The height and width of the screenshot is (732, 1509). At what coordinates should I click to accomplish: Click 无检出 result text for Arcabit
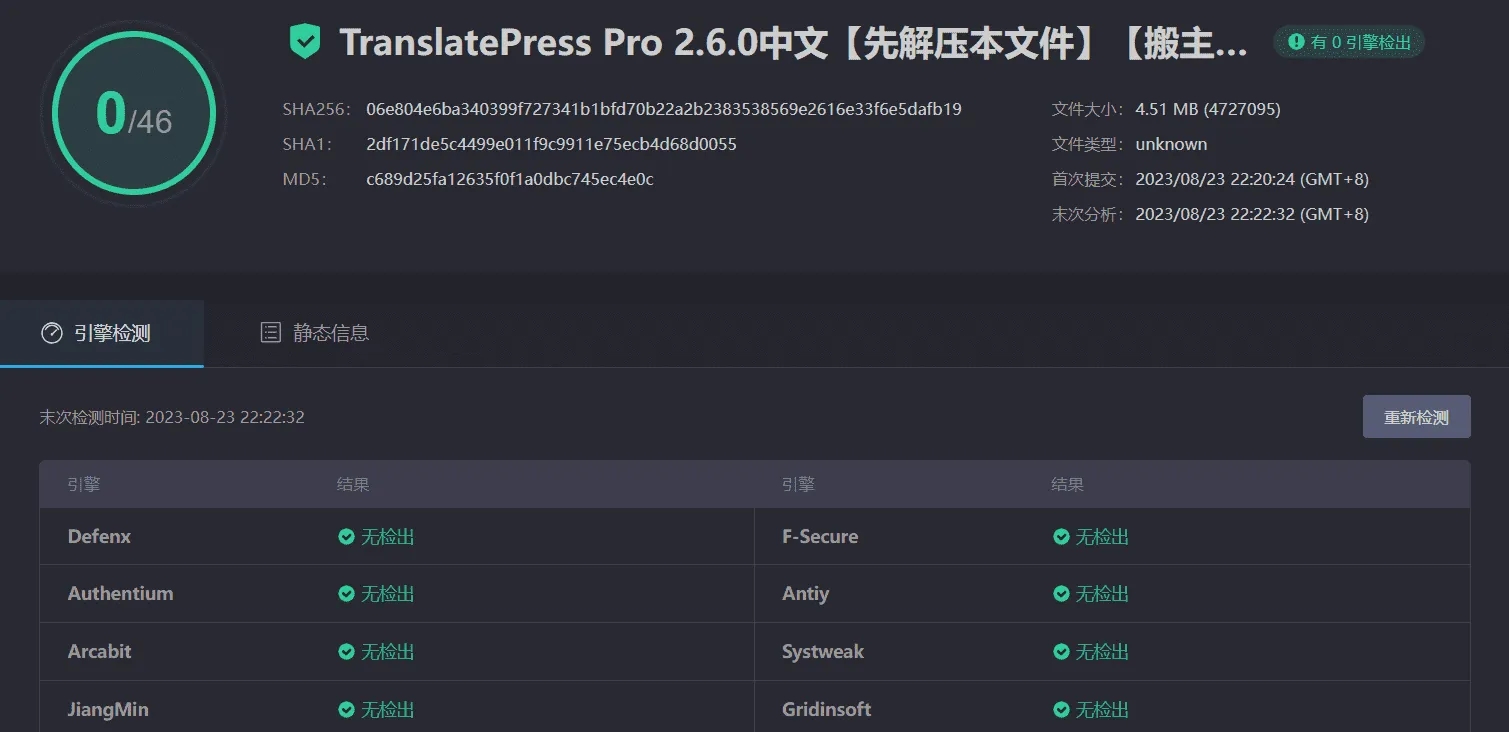tap(387, 652)
